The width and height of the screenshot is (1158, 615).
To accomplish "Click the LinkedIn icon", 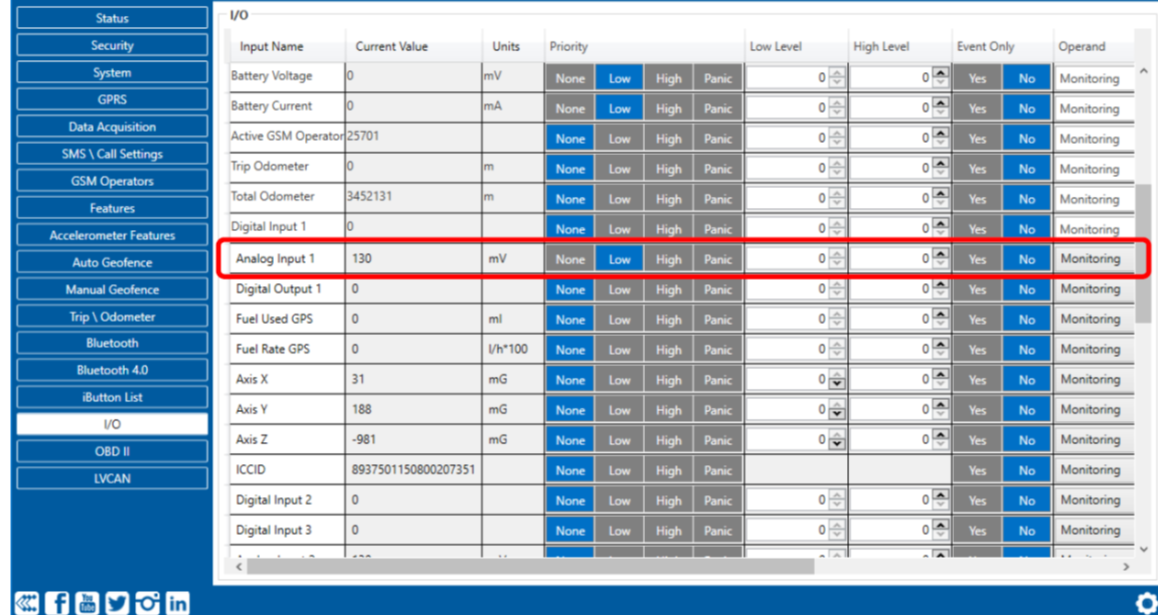I will (x=177, y=602).
